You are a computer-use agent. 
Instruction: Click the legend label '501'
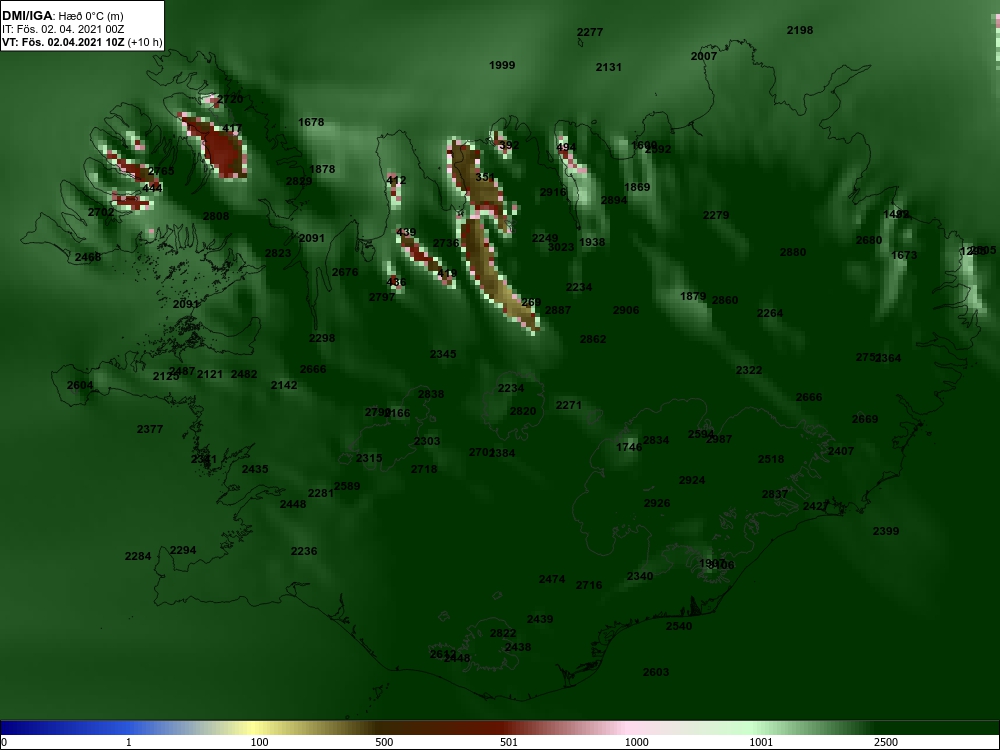(508, 742)
